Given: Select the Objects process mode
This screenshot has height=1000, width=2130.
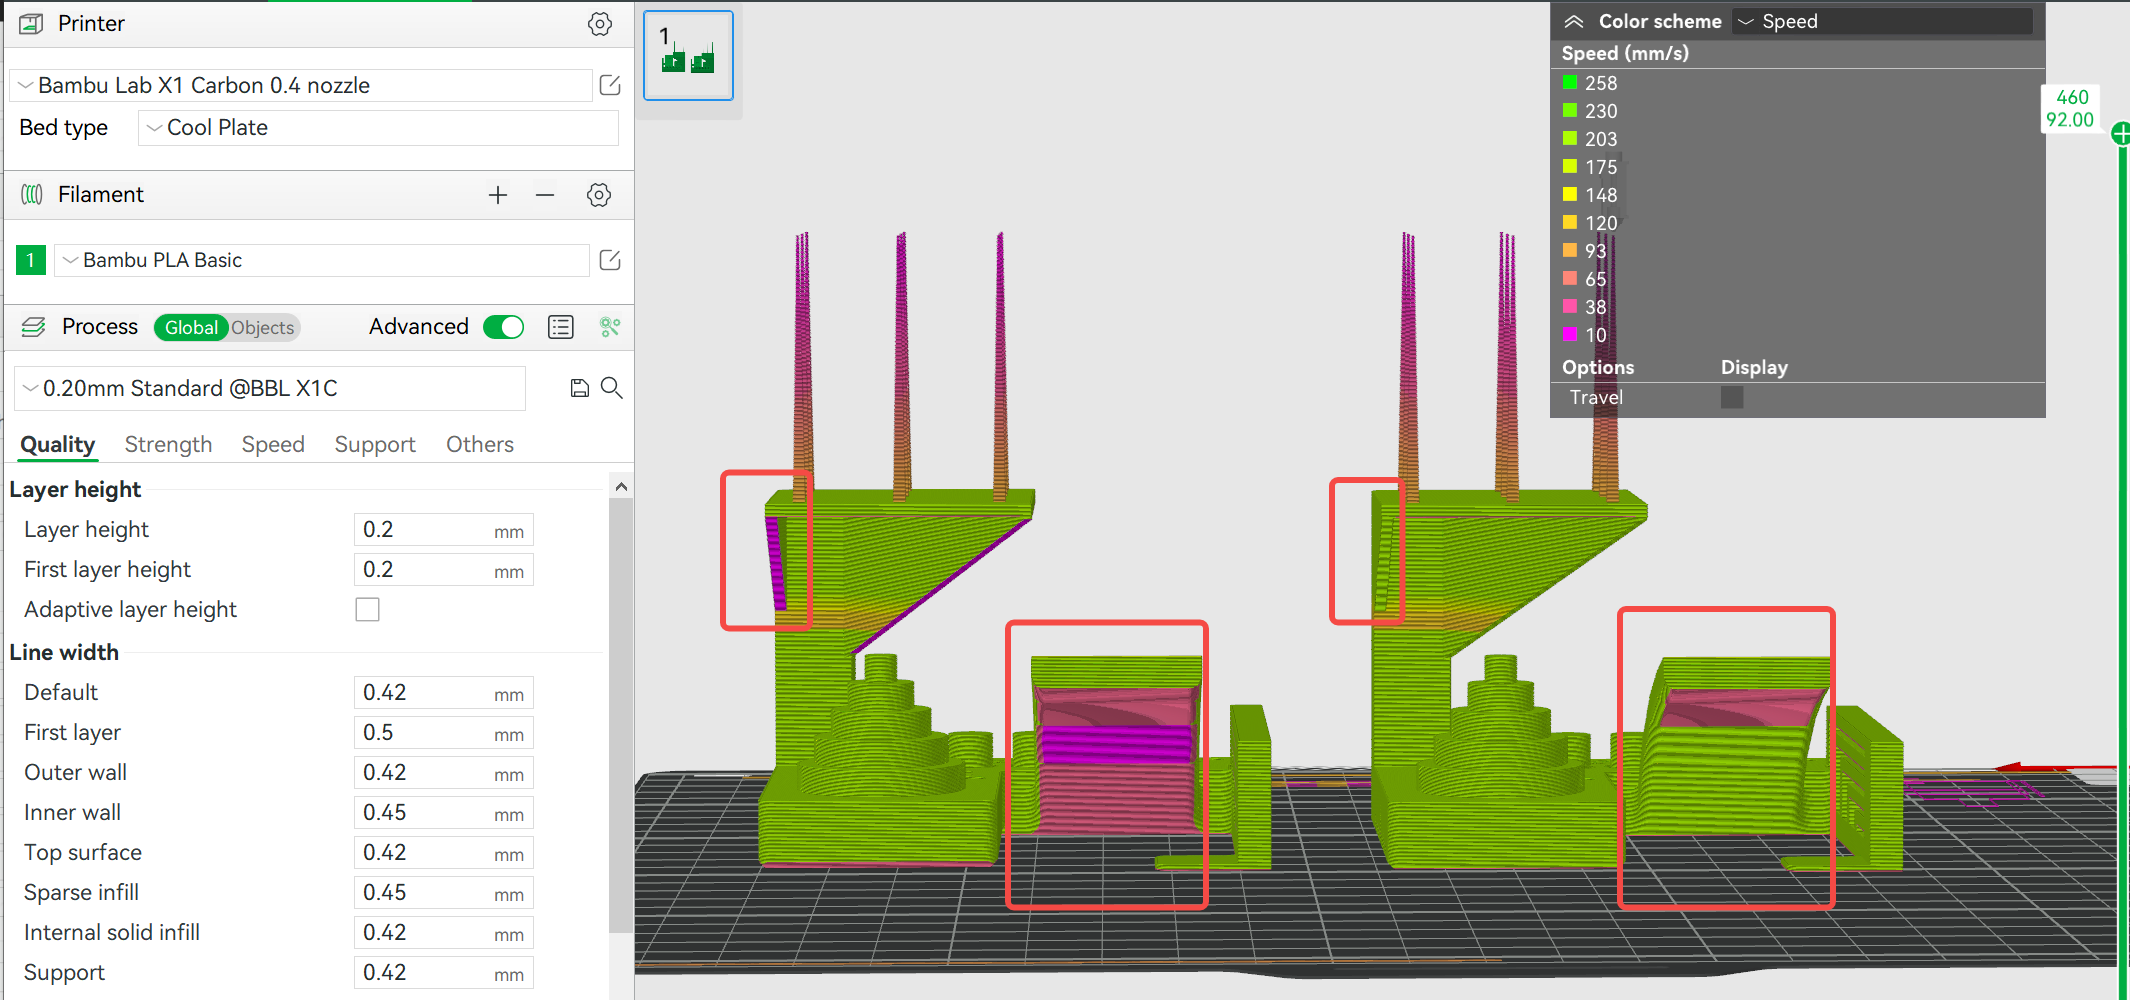Looking at the screenshot, I should click(x=263, y=328).
